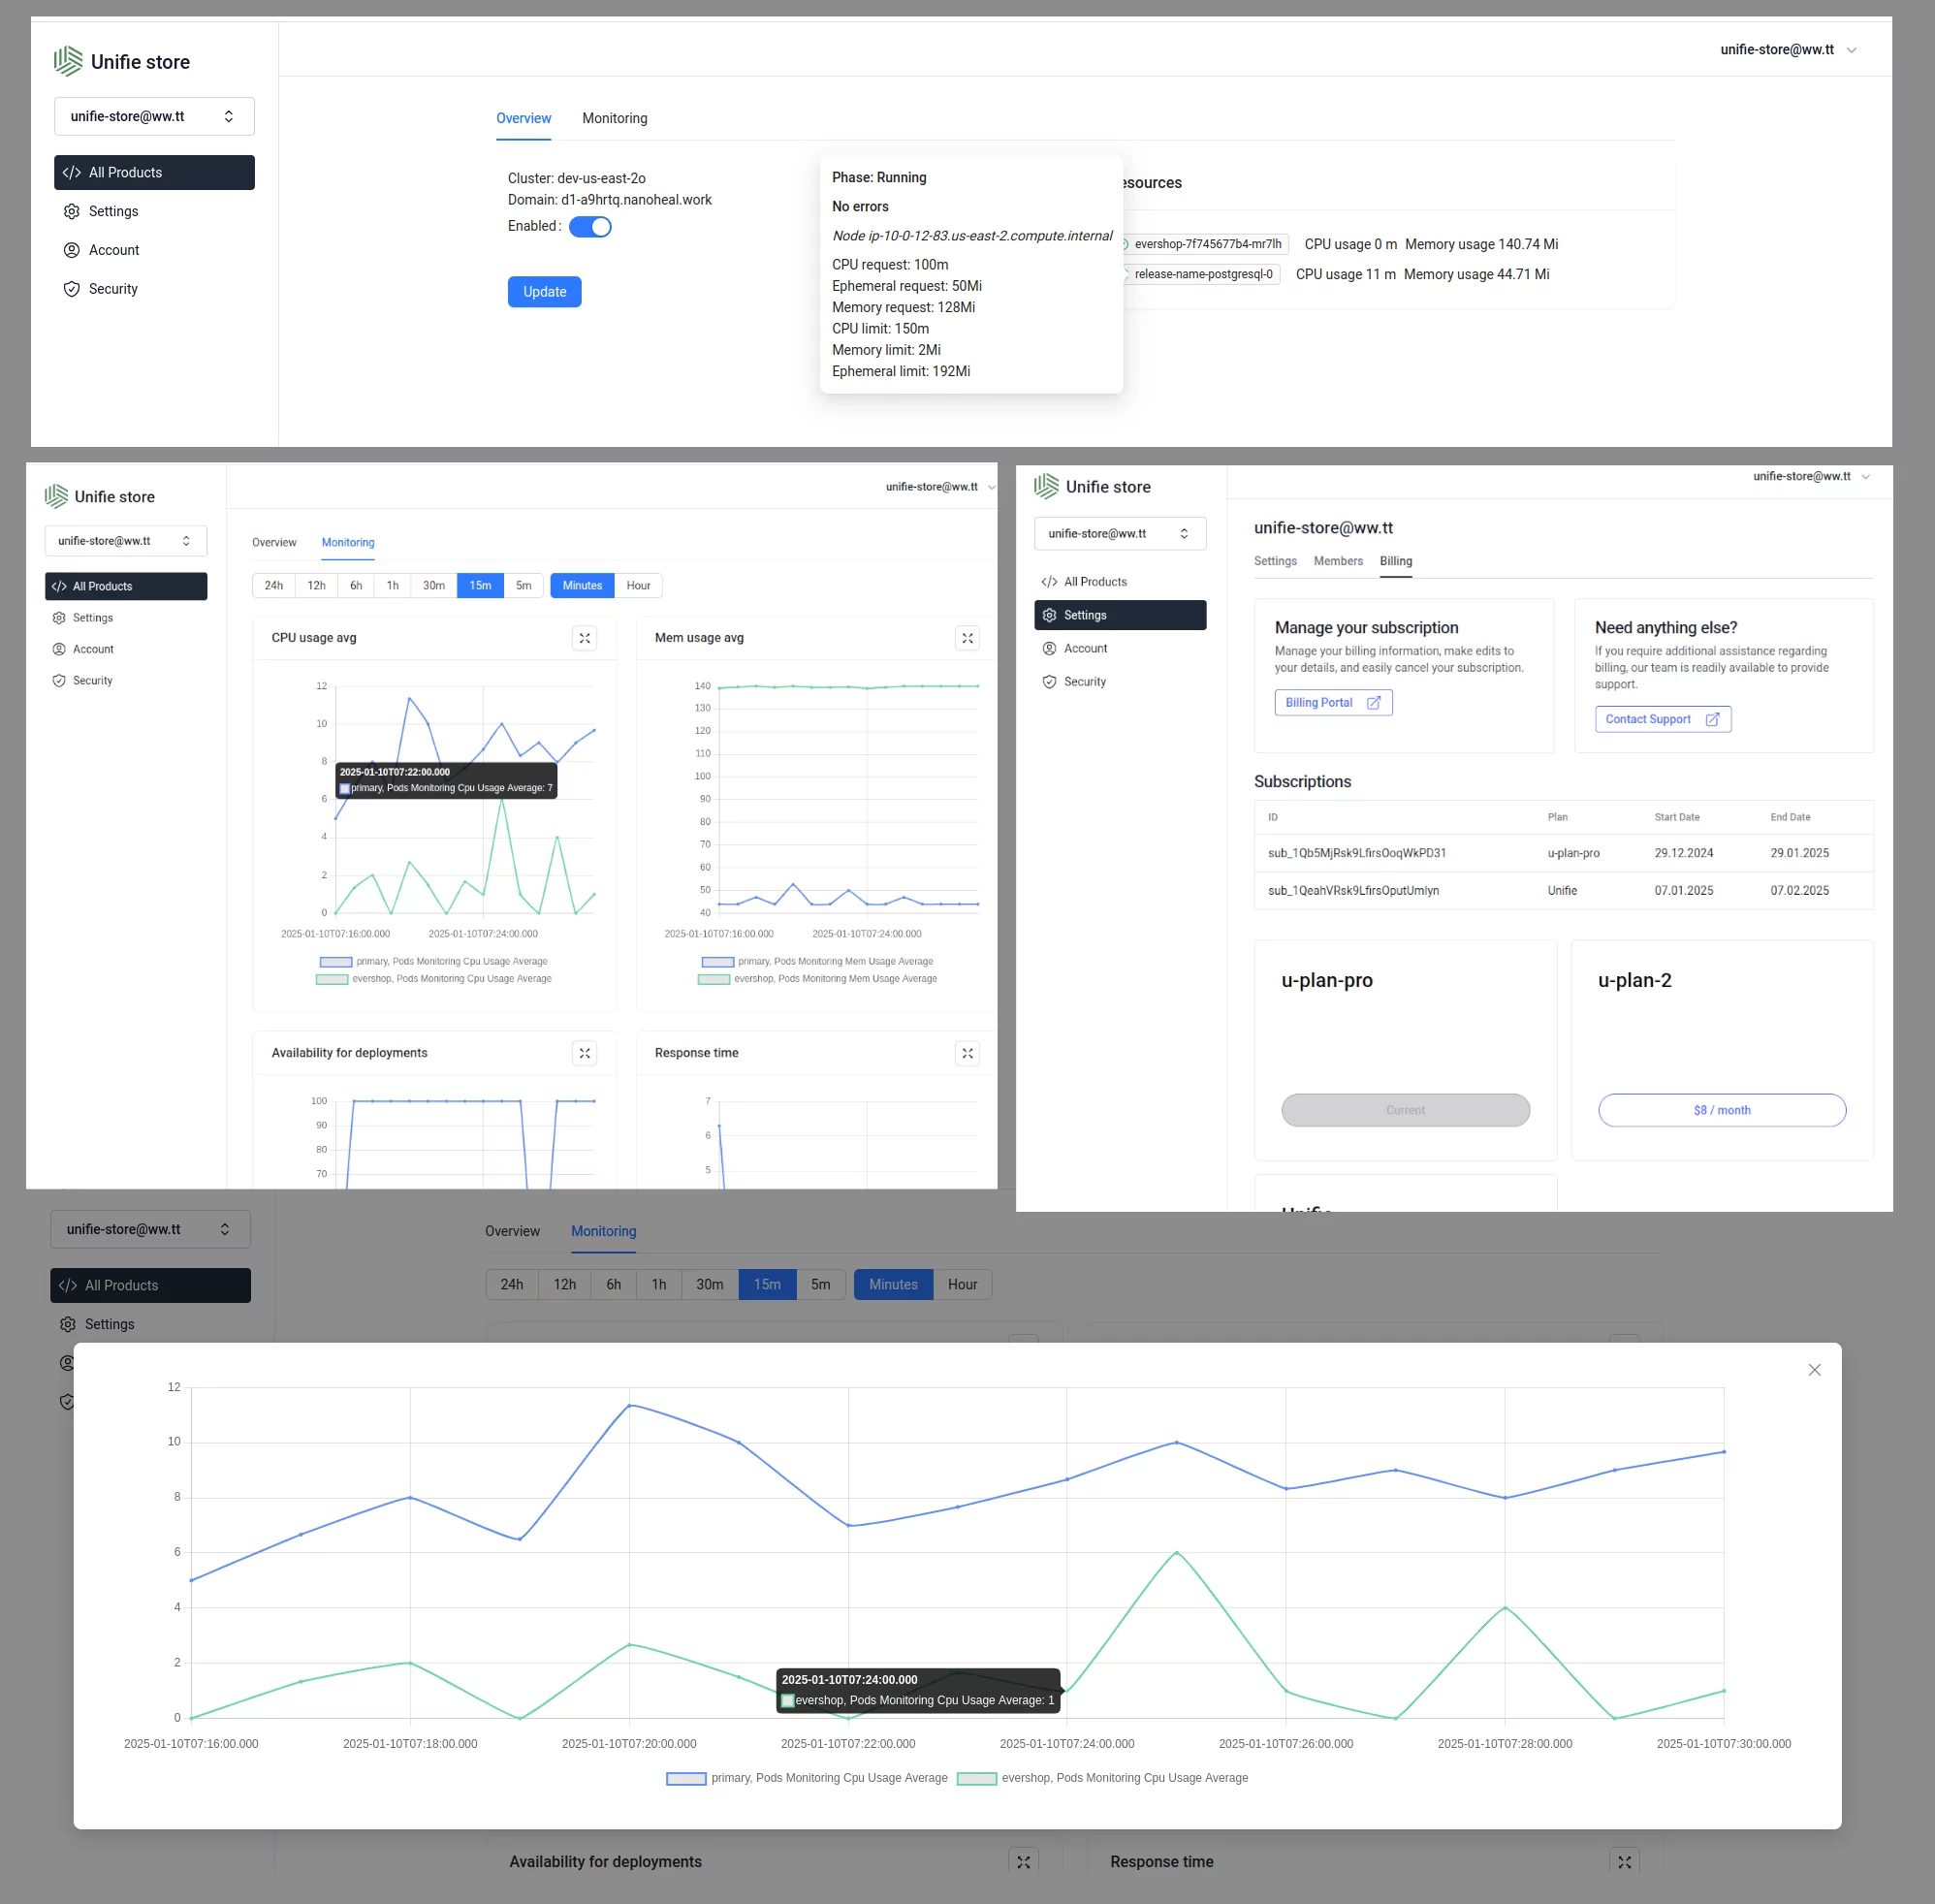Open workspace selector in billing panel sidebar
Screen dimensions: 1935x1904
point(1119,533)
